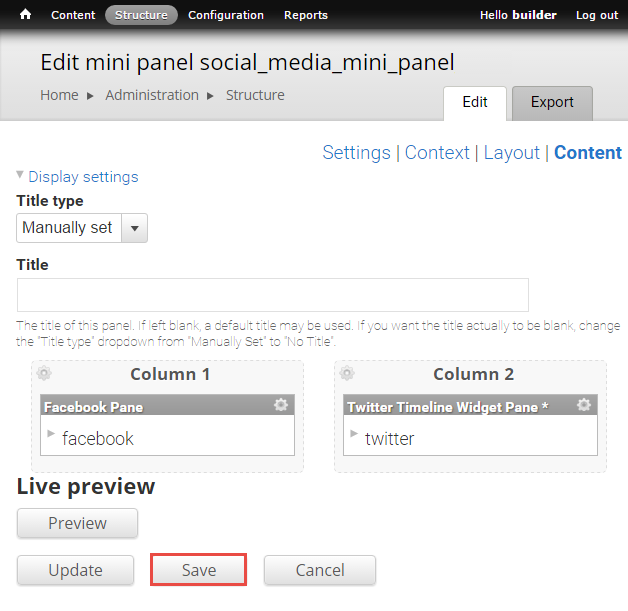Open the Structure admin menu
Image resolution: width=628 pixels, height=611 pixels.
click(x=141, y=15)
